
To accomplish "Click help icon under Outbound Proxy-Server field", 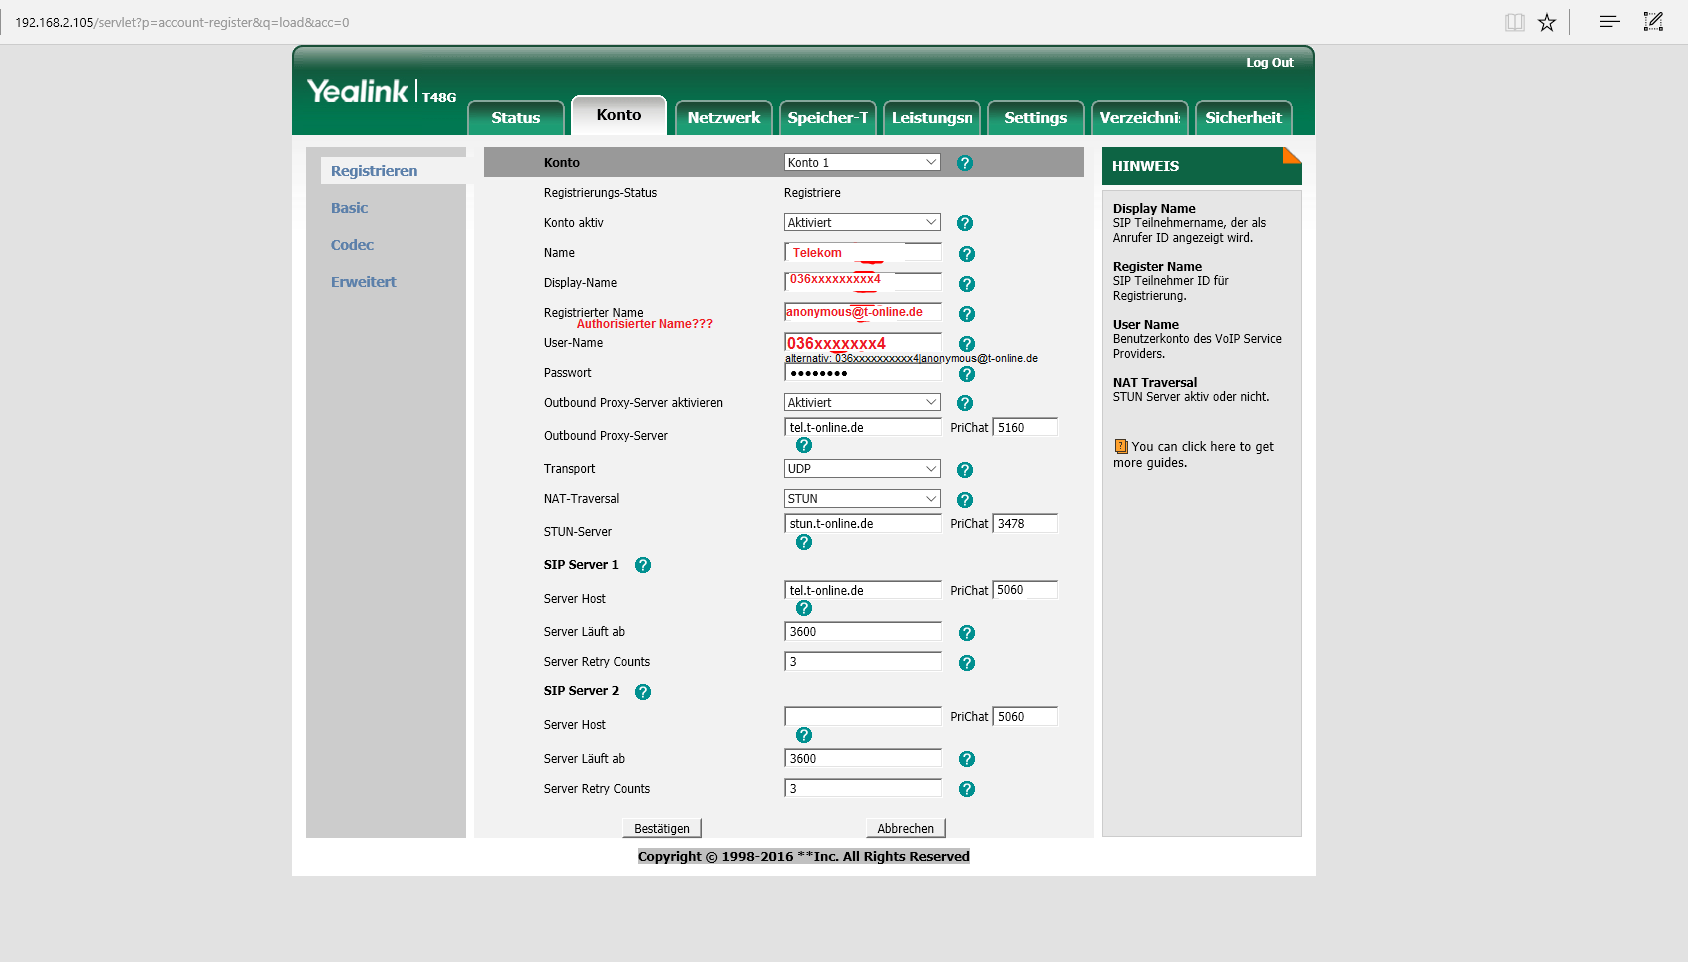I will (x=804, y=445).
